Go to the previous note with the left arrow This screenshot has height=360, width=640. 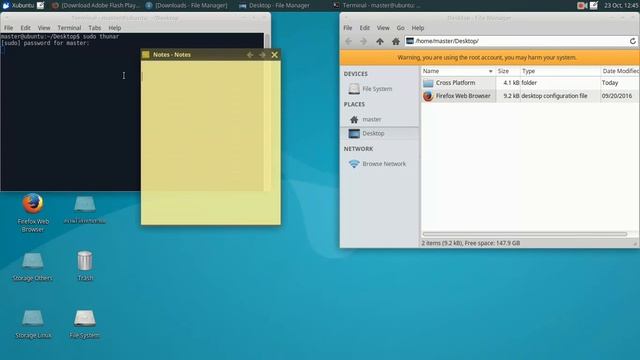coord(250,55)
